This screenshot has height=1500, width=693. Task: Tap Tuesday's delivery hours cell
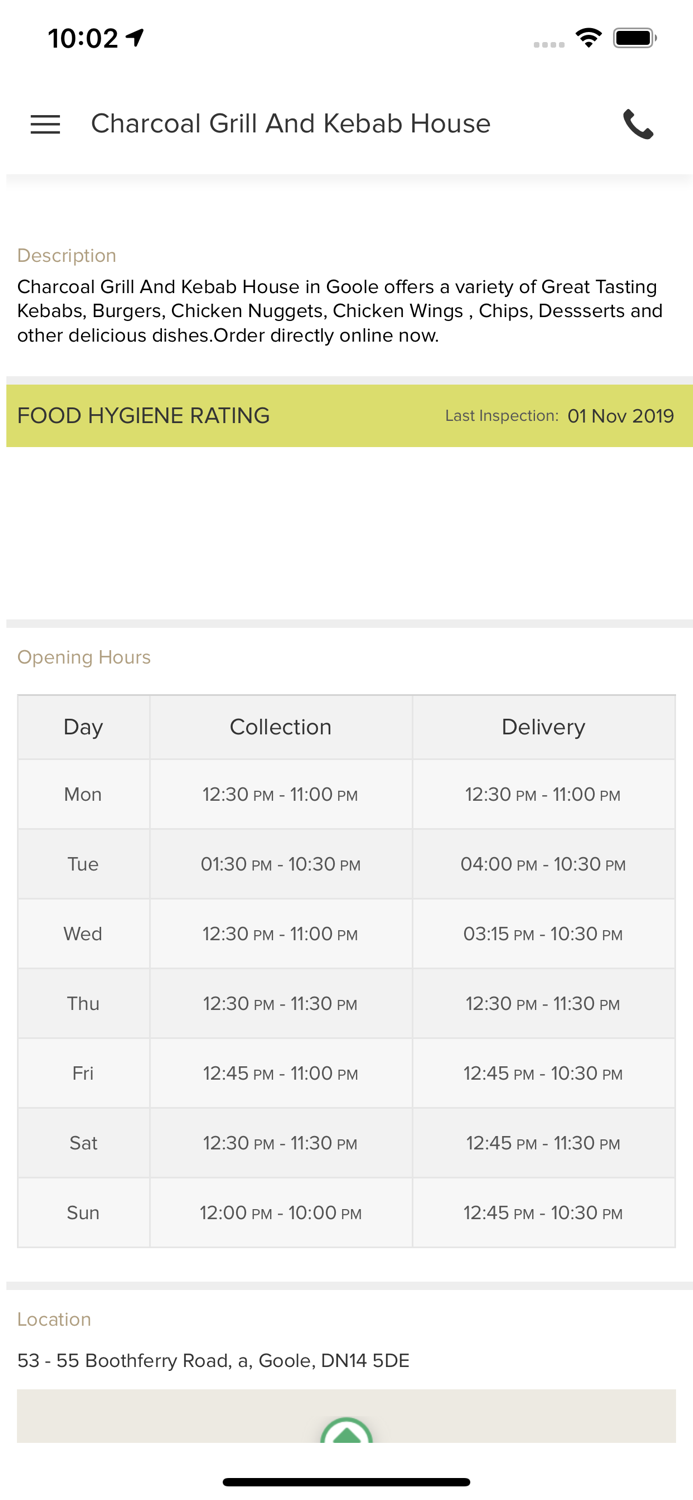(543, 864)
